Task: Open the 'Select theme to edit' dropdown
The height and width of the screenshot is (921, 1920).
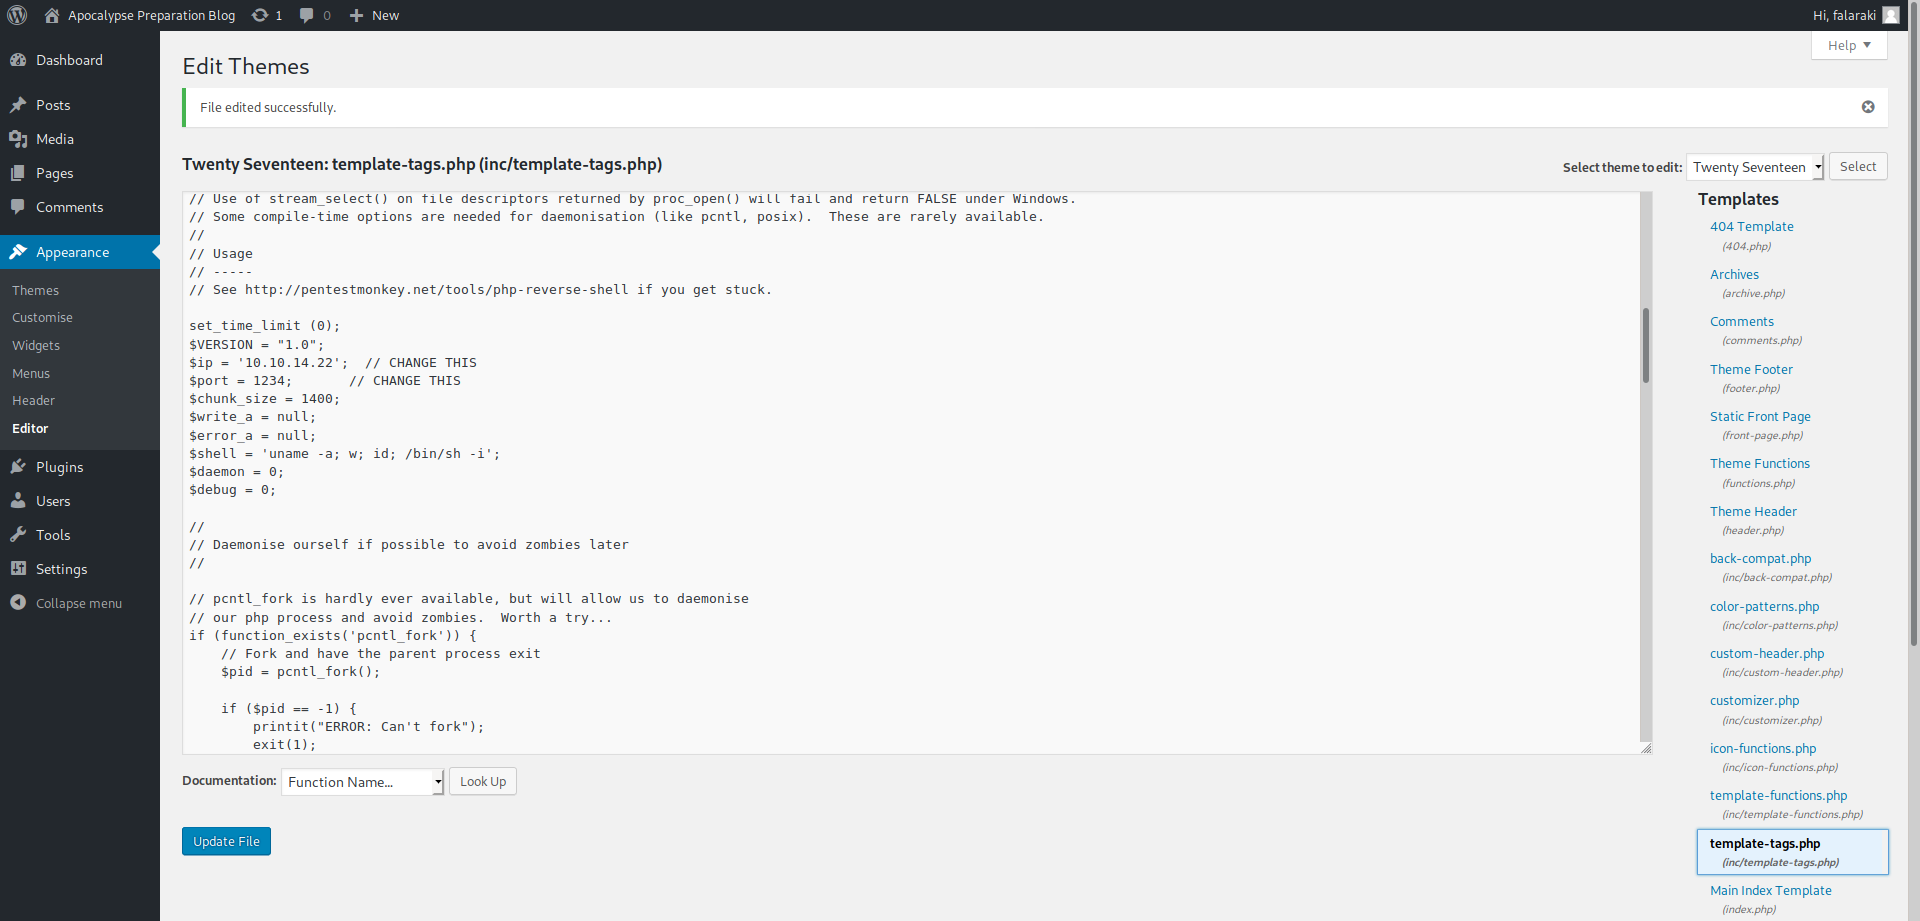Action: click(1755, 167)
